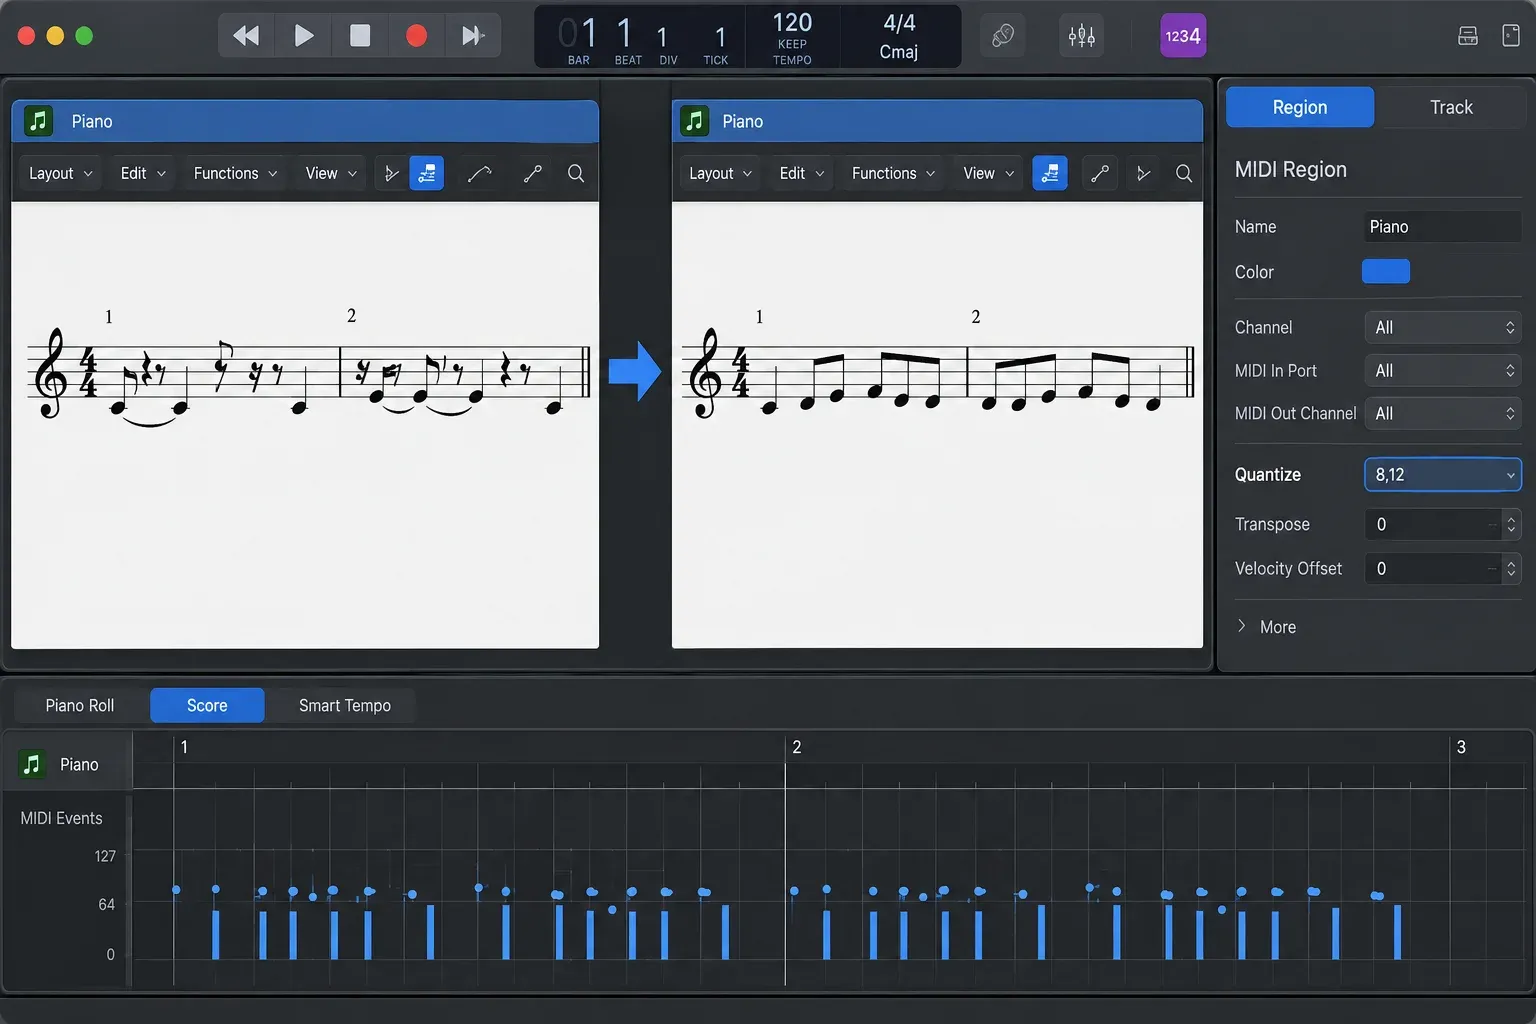Switch to the Smart Tempo tab

pos(344,705)
